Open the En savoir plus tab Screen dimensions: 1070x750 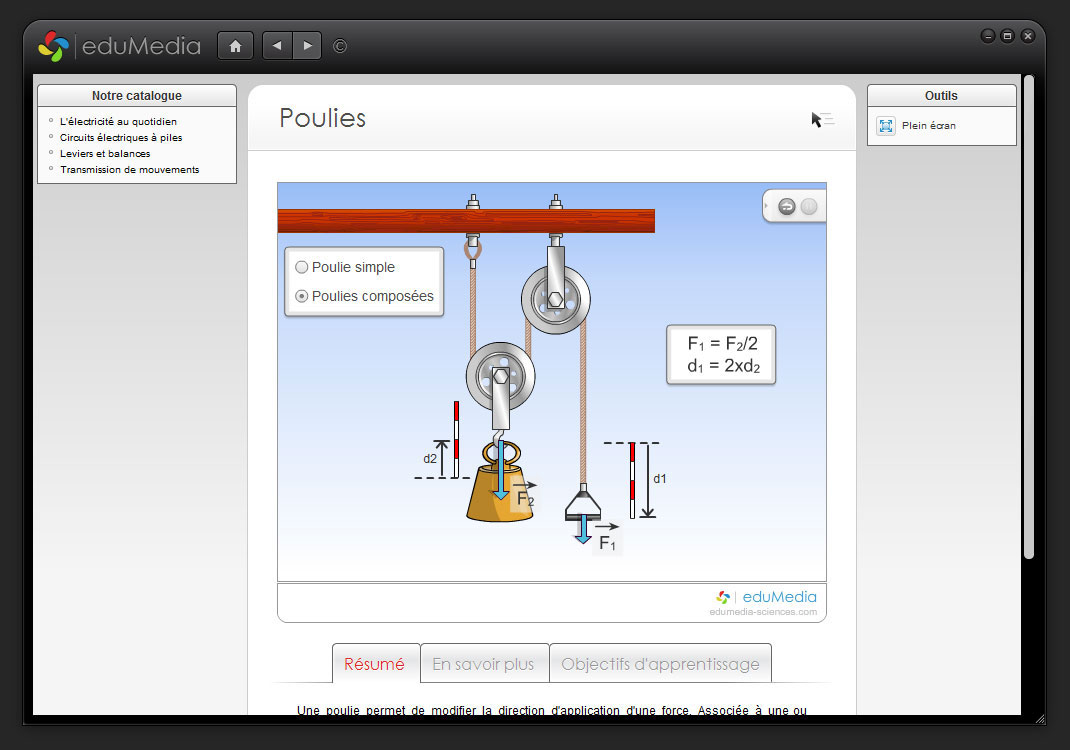484,664
